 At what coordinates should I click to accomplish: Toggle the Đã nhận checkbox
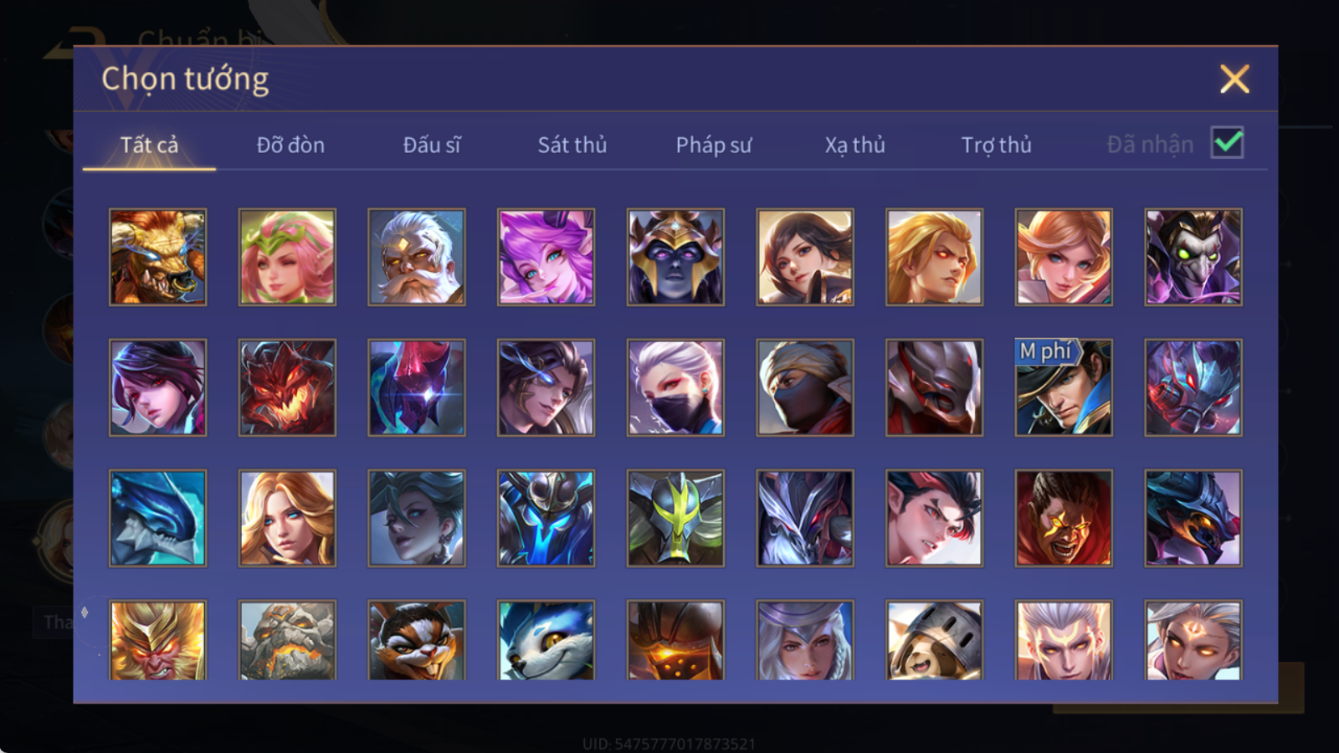pyautogui.click(x=1228, y=143)
